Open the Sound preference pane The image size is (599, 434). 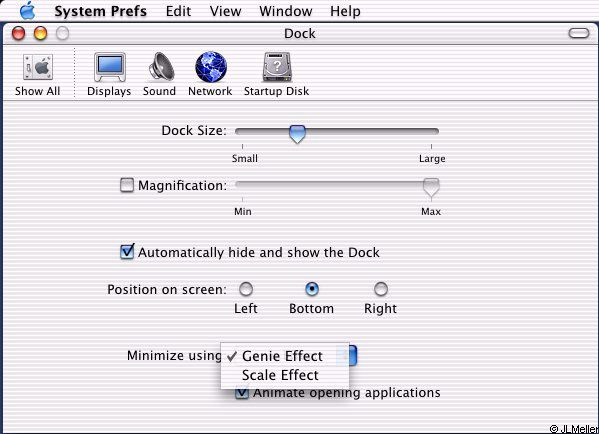tap(161, 67)
